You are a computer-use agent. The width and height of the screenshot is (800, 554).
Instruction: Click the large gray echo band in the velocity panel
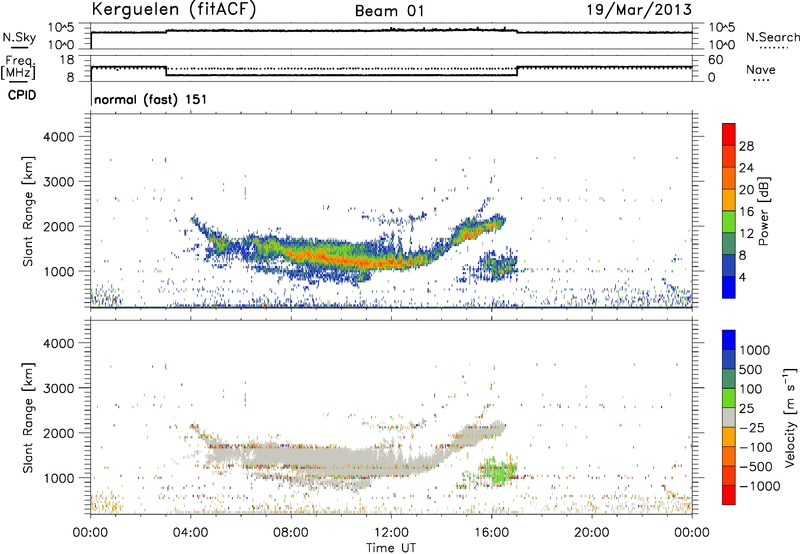[327, 458]
